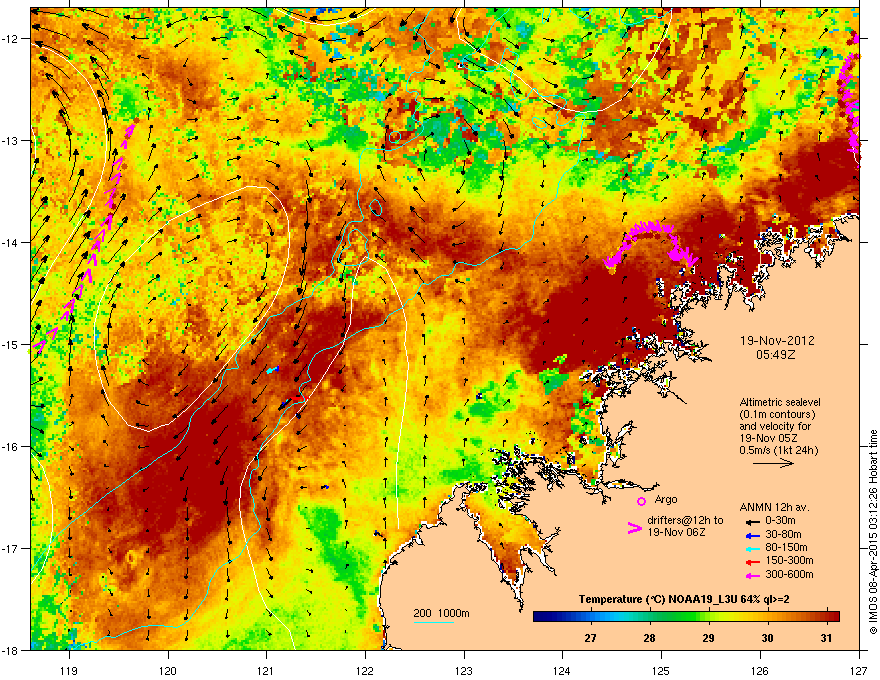Click the cyan ANMN current arrow near 121°E
Viewport: 880px width, 680px height.
click(272, 370)
